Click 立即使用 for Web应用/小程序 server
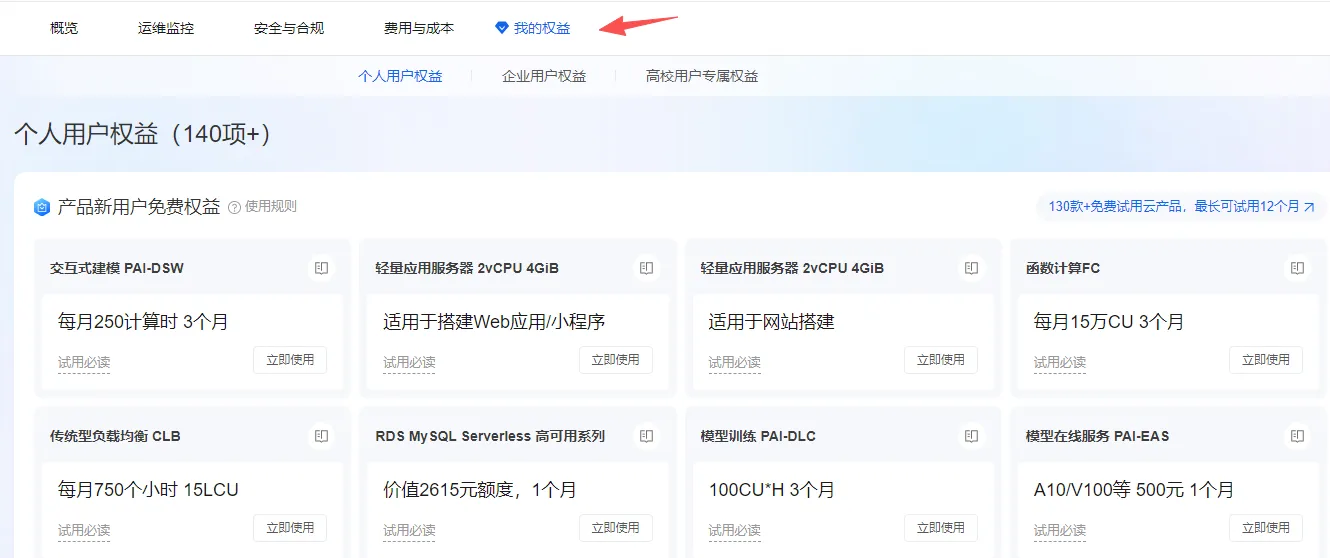The image size is (1330, 558). click(x=616, y=360)
